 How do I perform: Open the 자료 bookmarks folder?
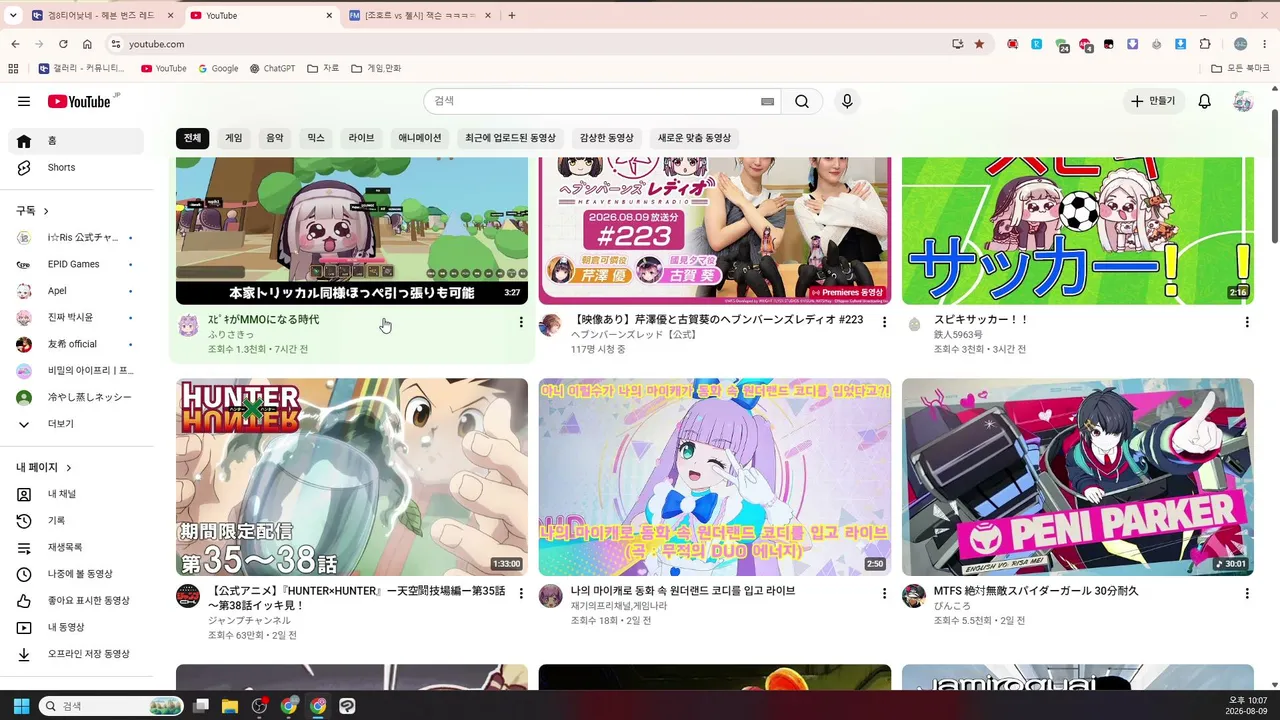pyautogui.click(x=323, y=69)
